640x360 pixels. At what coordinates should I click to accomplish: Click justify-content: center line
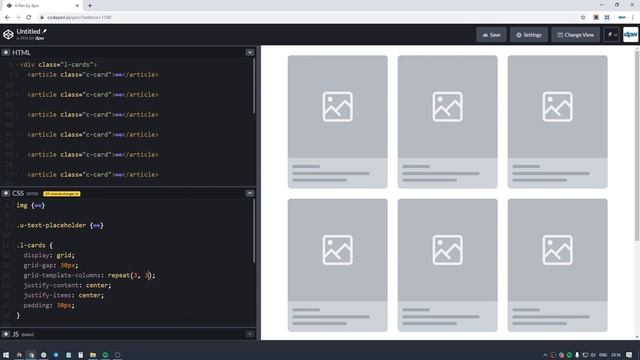(x=67, y=285)
